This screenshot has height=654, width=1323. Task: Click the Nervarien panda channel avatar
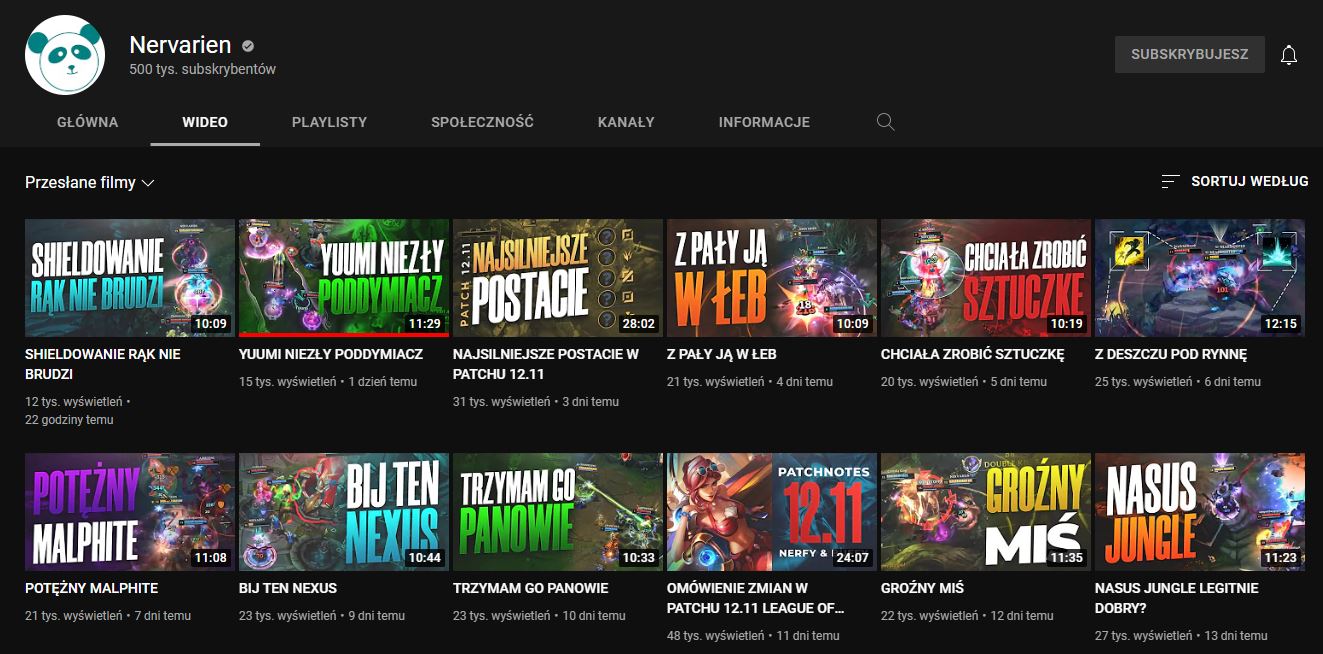[x=65, y=55]
